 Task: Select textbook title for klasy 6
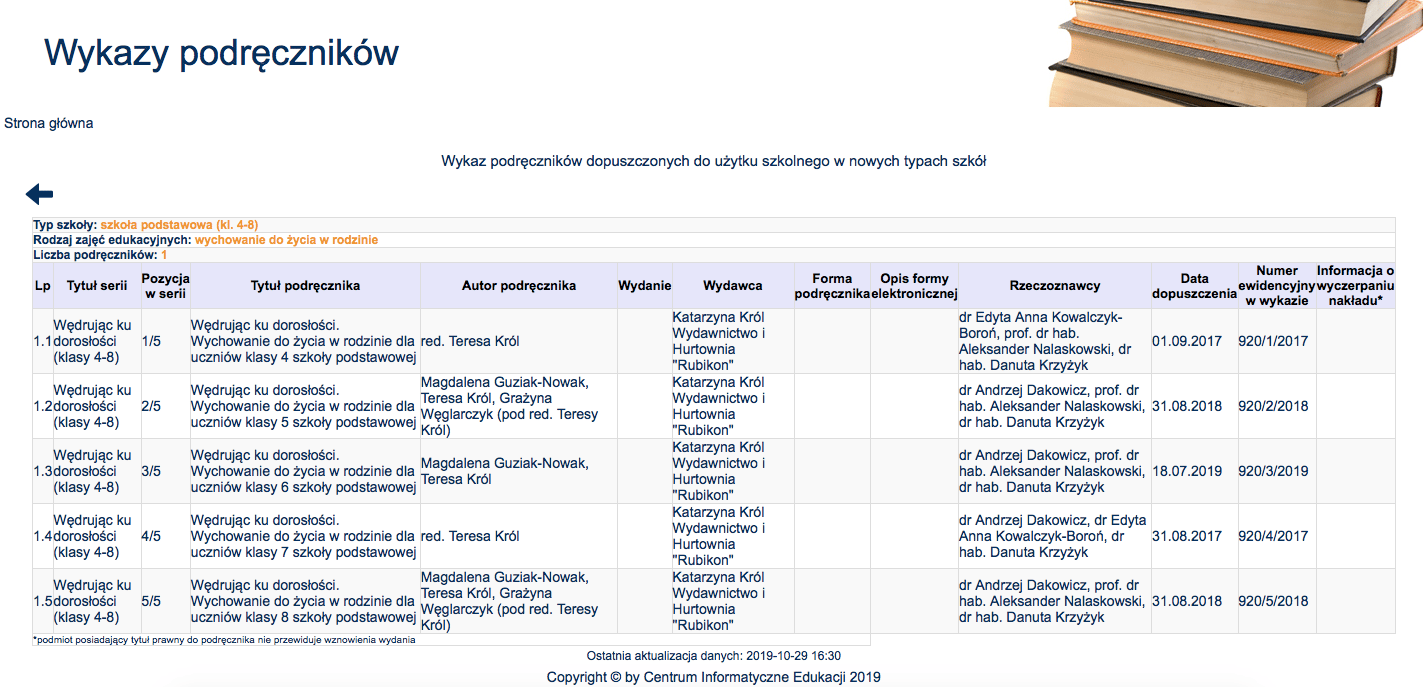click(304, 471)
